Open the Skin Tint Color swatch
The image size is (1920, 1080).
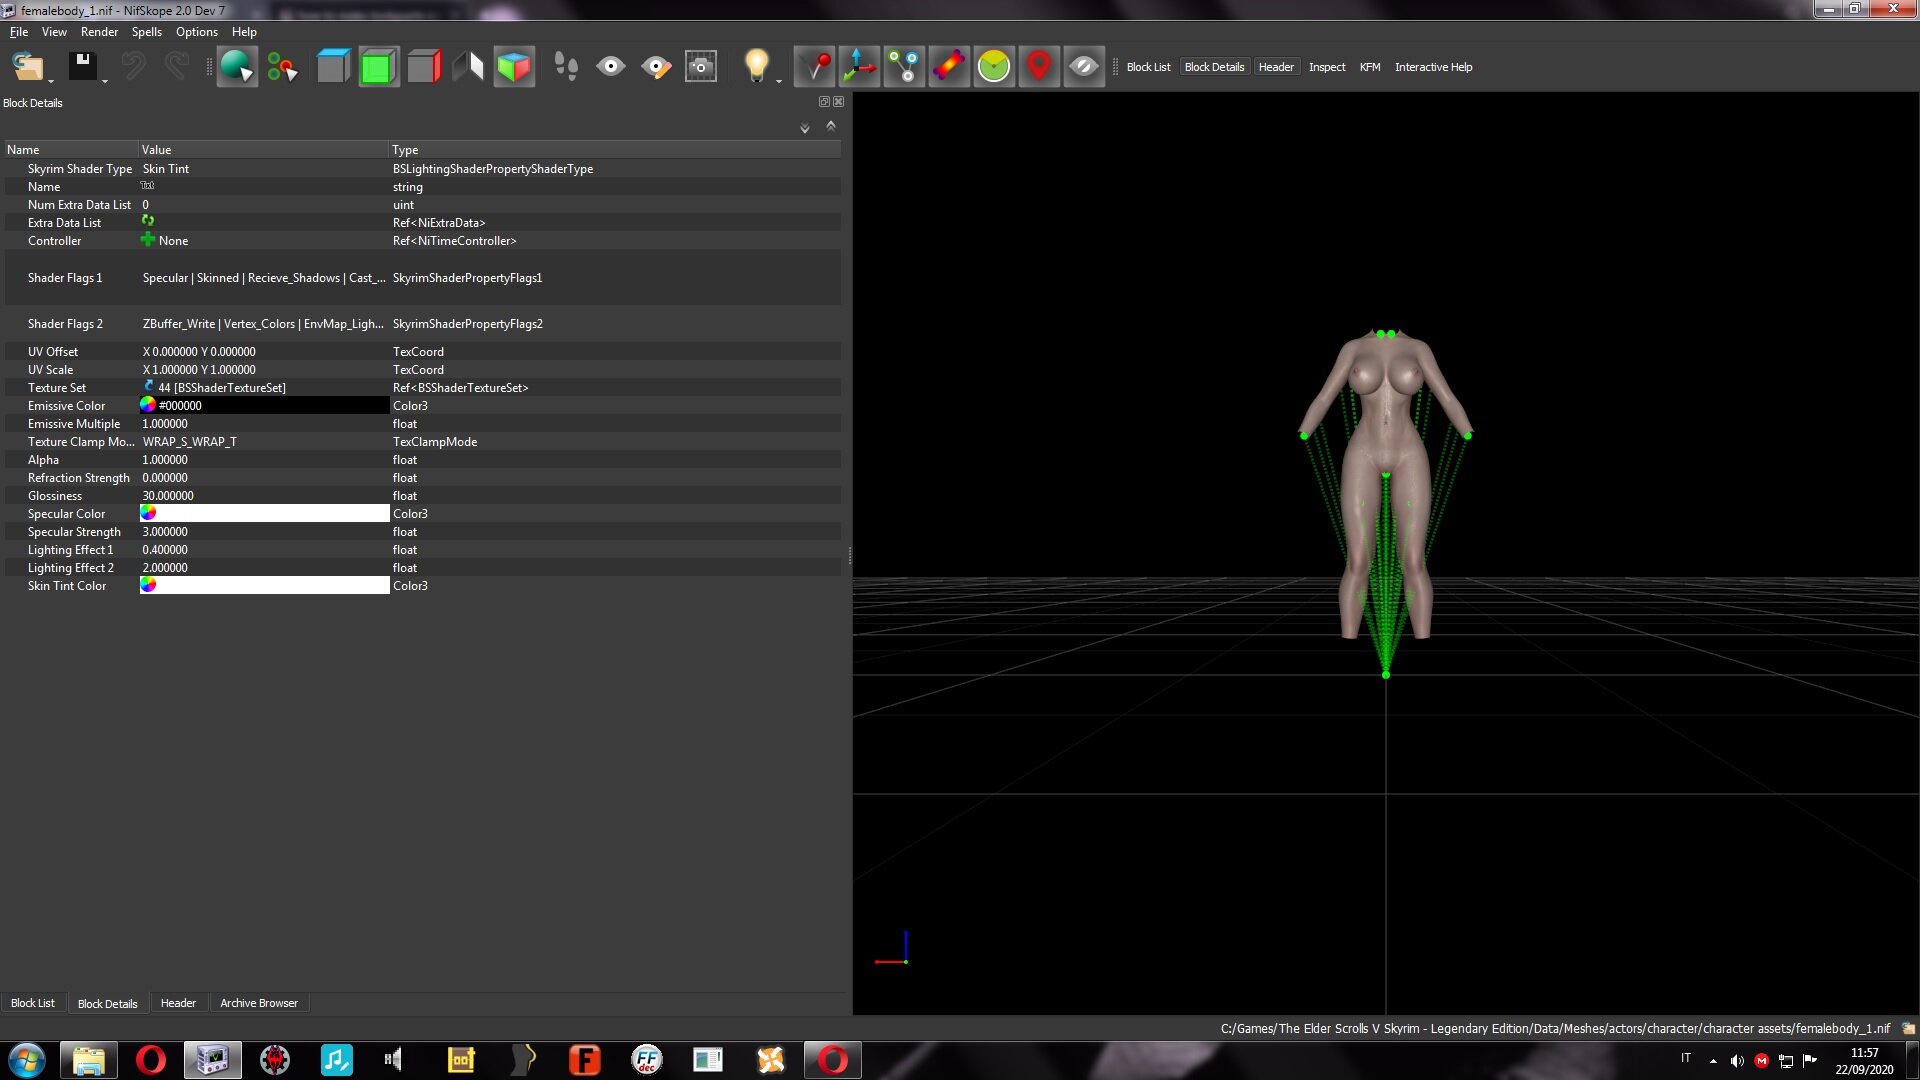point(264,586)
